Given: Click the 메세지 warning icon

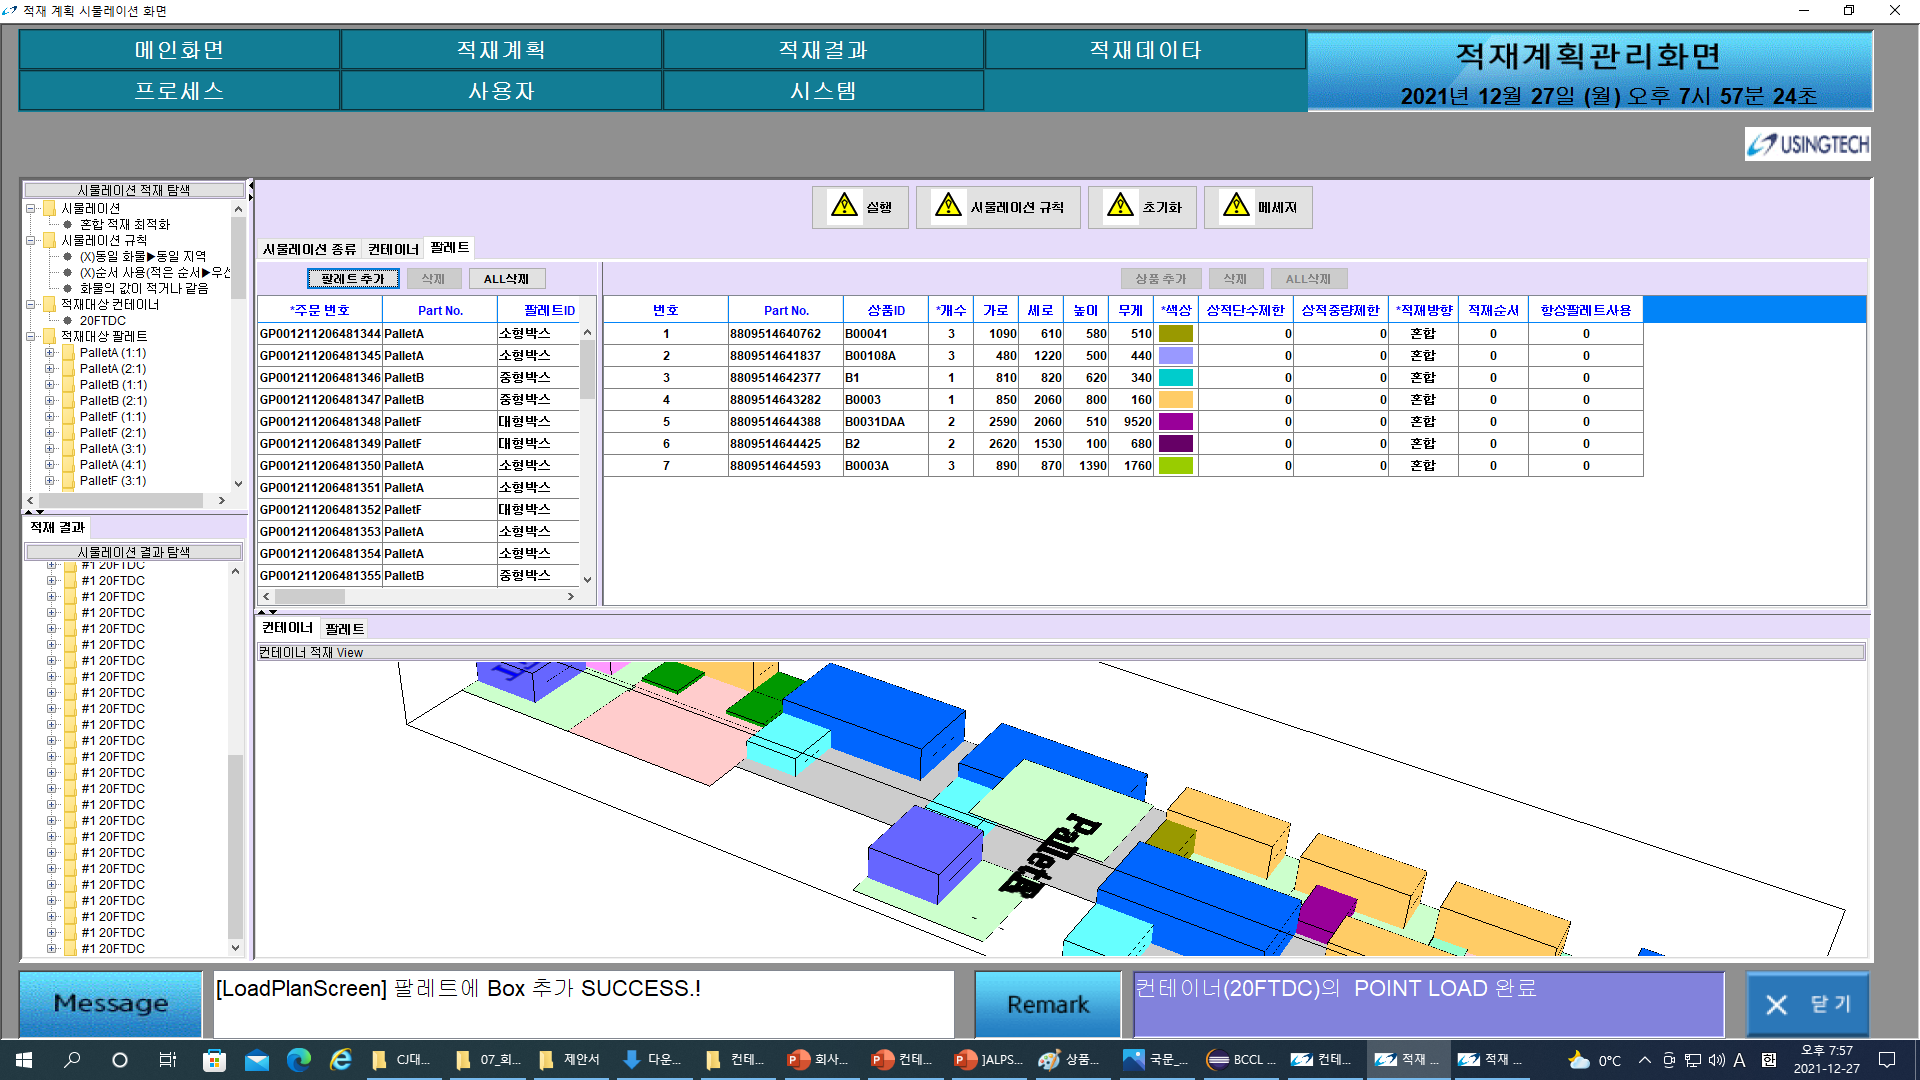Looking at the screenshot, I should 1237,205.
